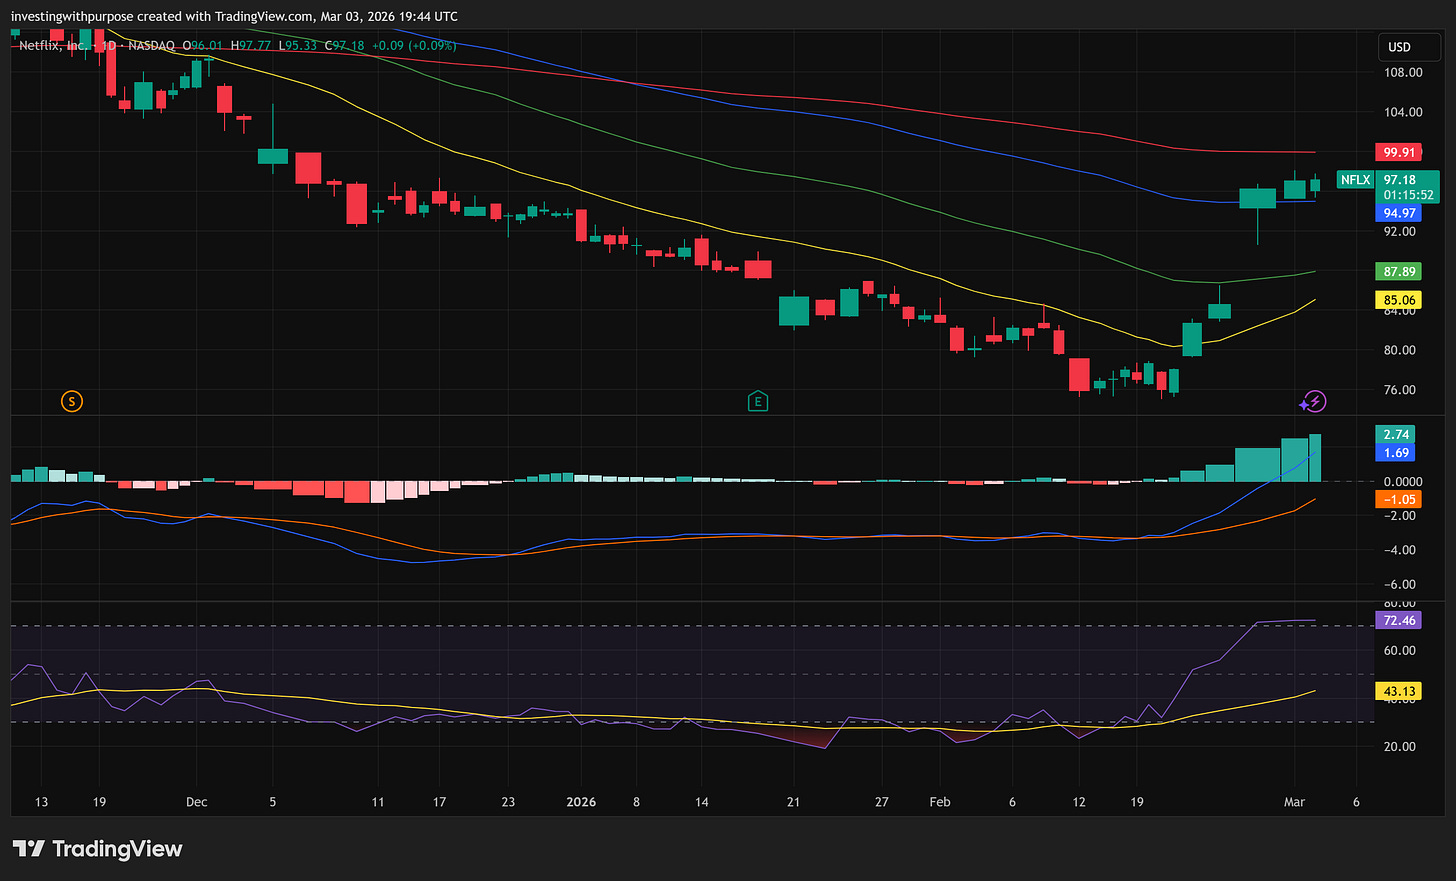Click the 27 date on time axis
1456x881 pixels.
point(881,802)
